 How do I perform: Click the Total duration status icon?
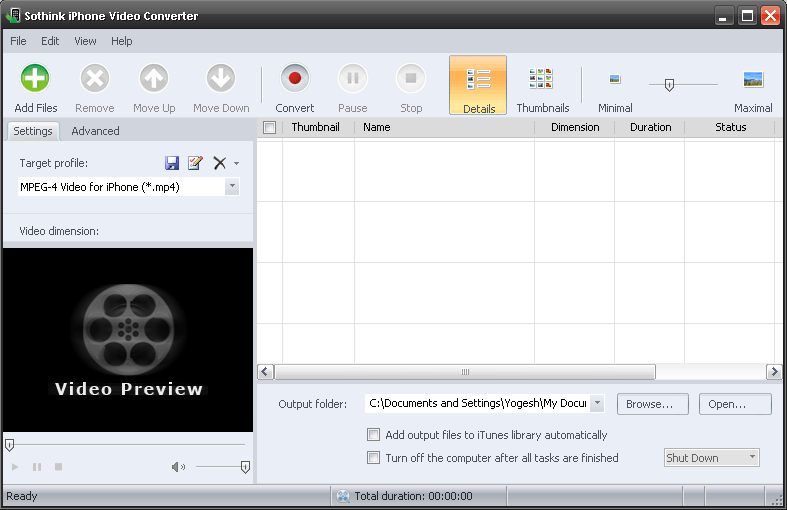pos(343,496)
